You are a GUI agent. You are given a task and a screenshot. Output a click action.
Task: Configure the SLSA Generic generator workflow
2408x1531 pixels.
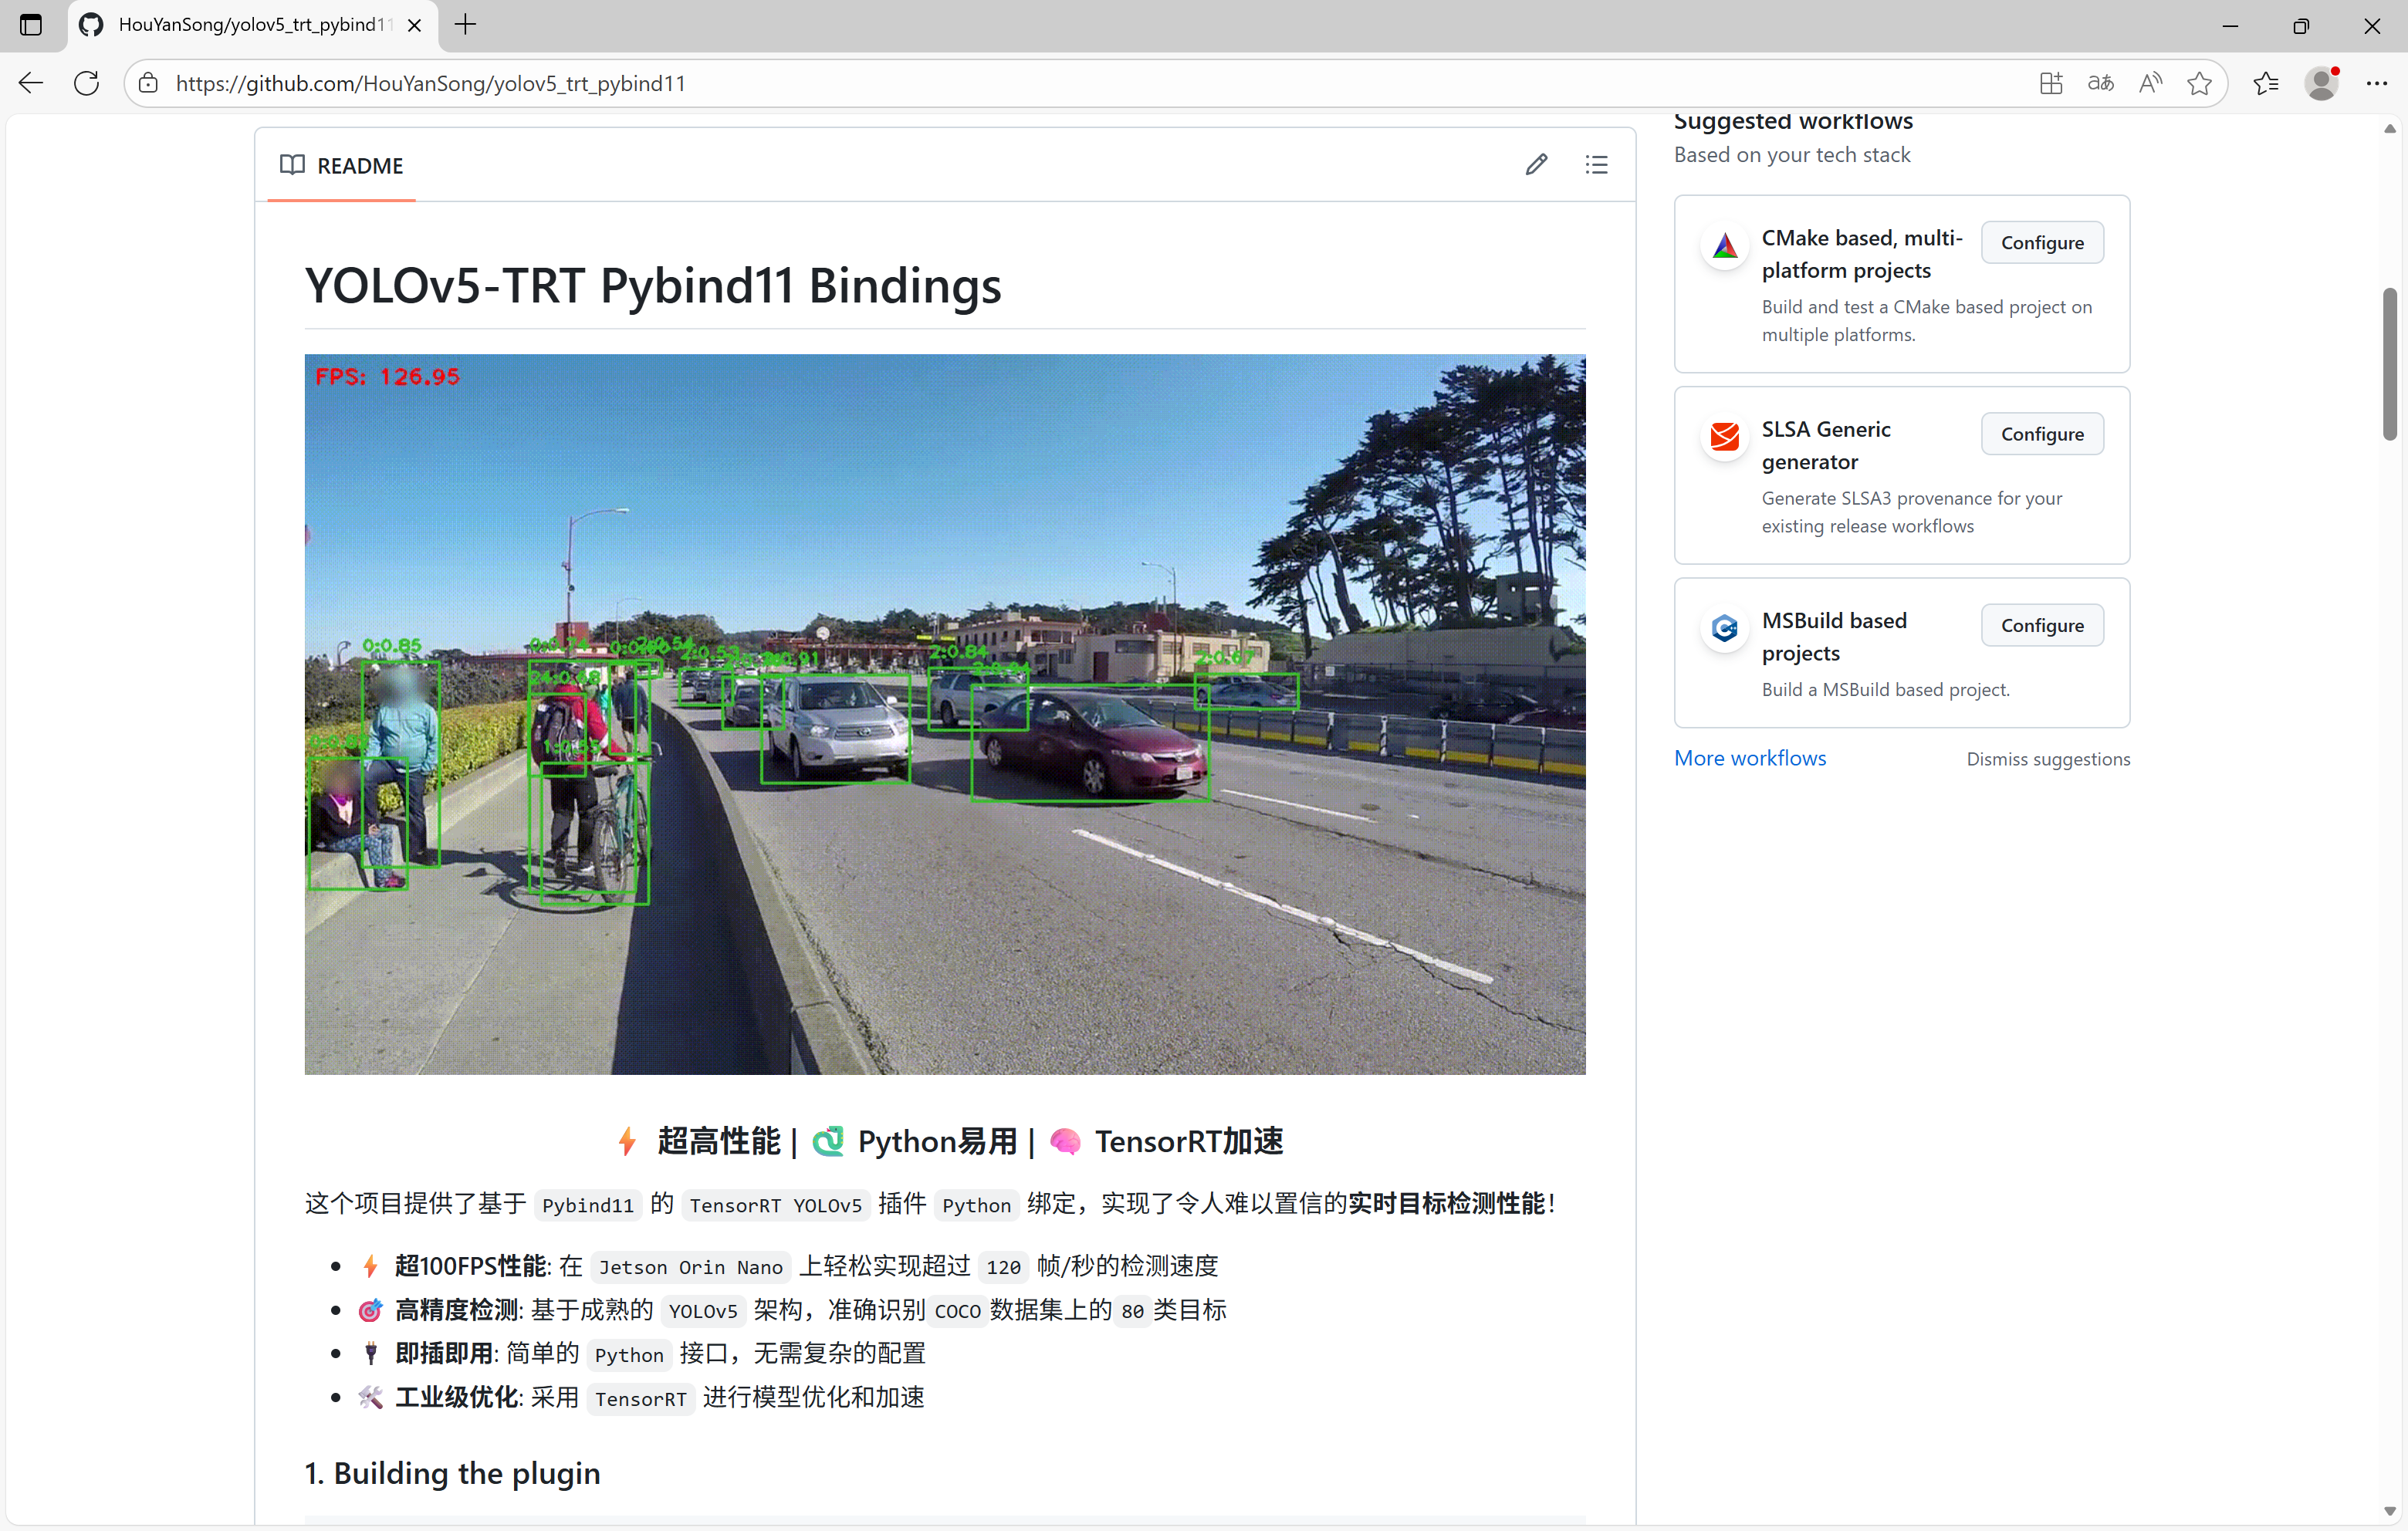pos(2041,434)
